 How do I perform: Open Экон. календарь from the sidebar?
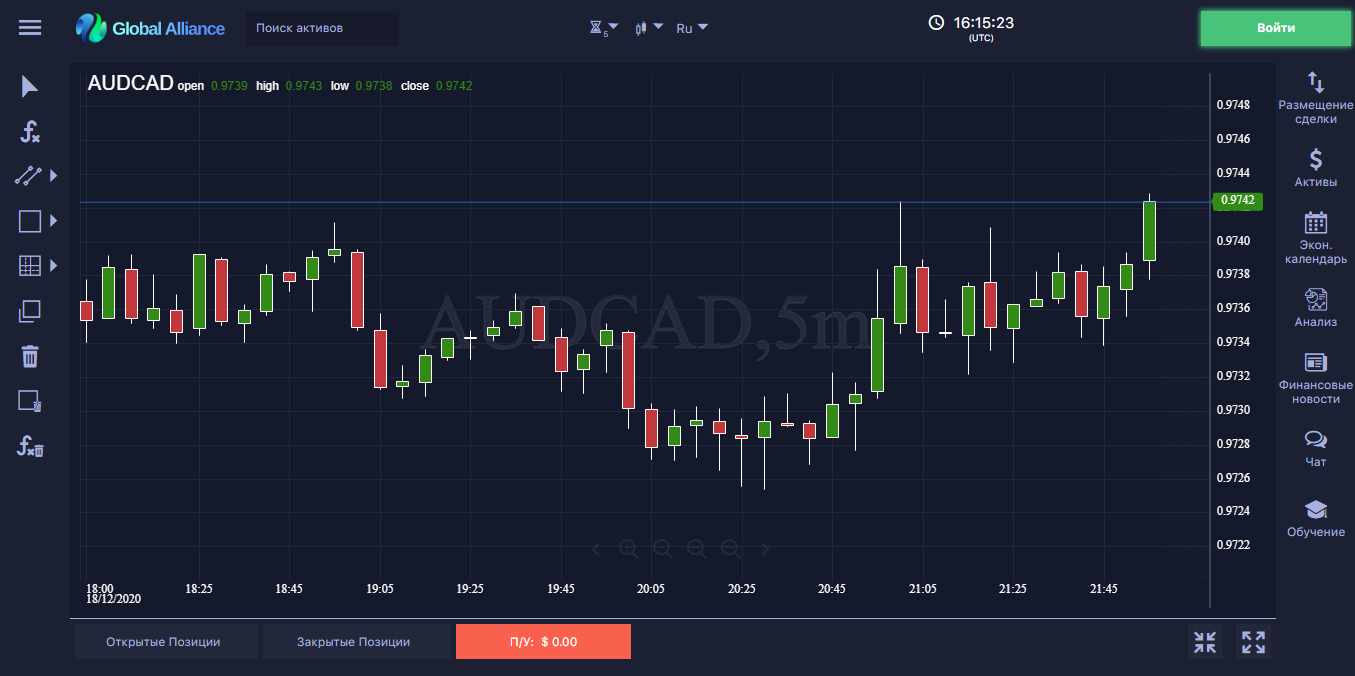[1315, 238]
